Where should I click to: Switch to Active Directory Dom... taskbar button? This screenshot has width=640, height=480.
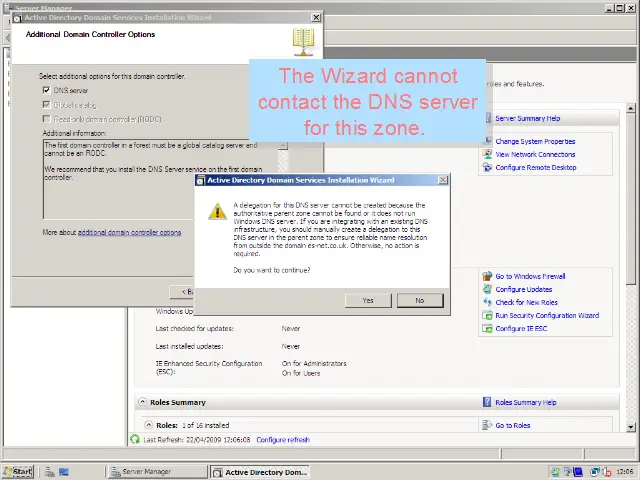[260, 472]
